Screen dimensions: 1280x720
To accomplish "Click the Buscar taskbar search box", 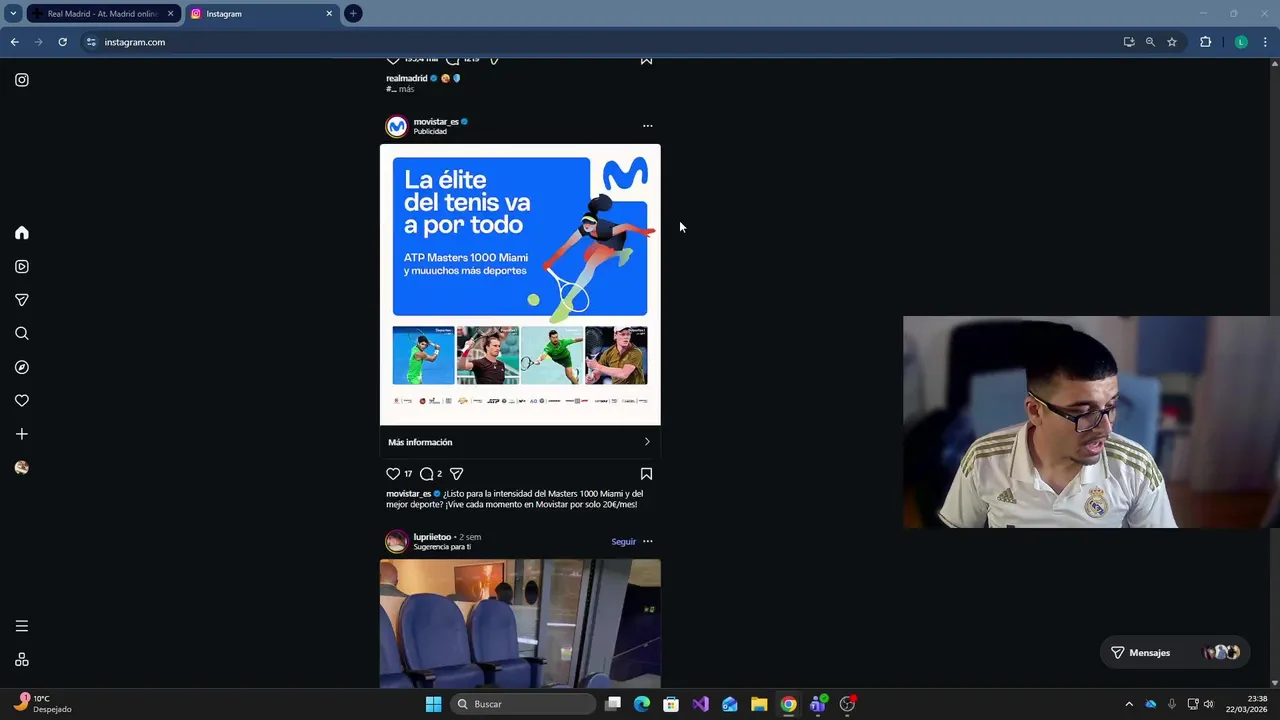I will [x=522, y=704].
